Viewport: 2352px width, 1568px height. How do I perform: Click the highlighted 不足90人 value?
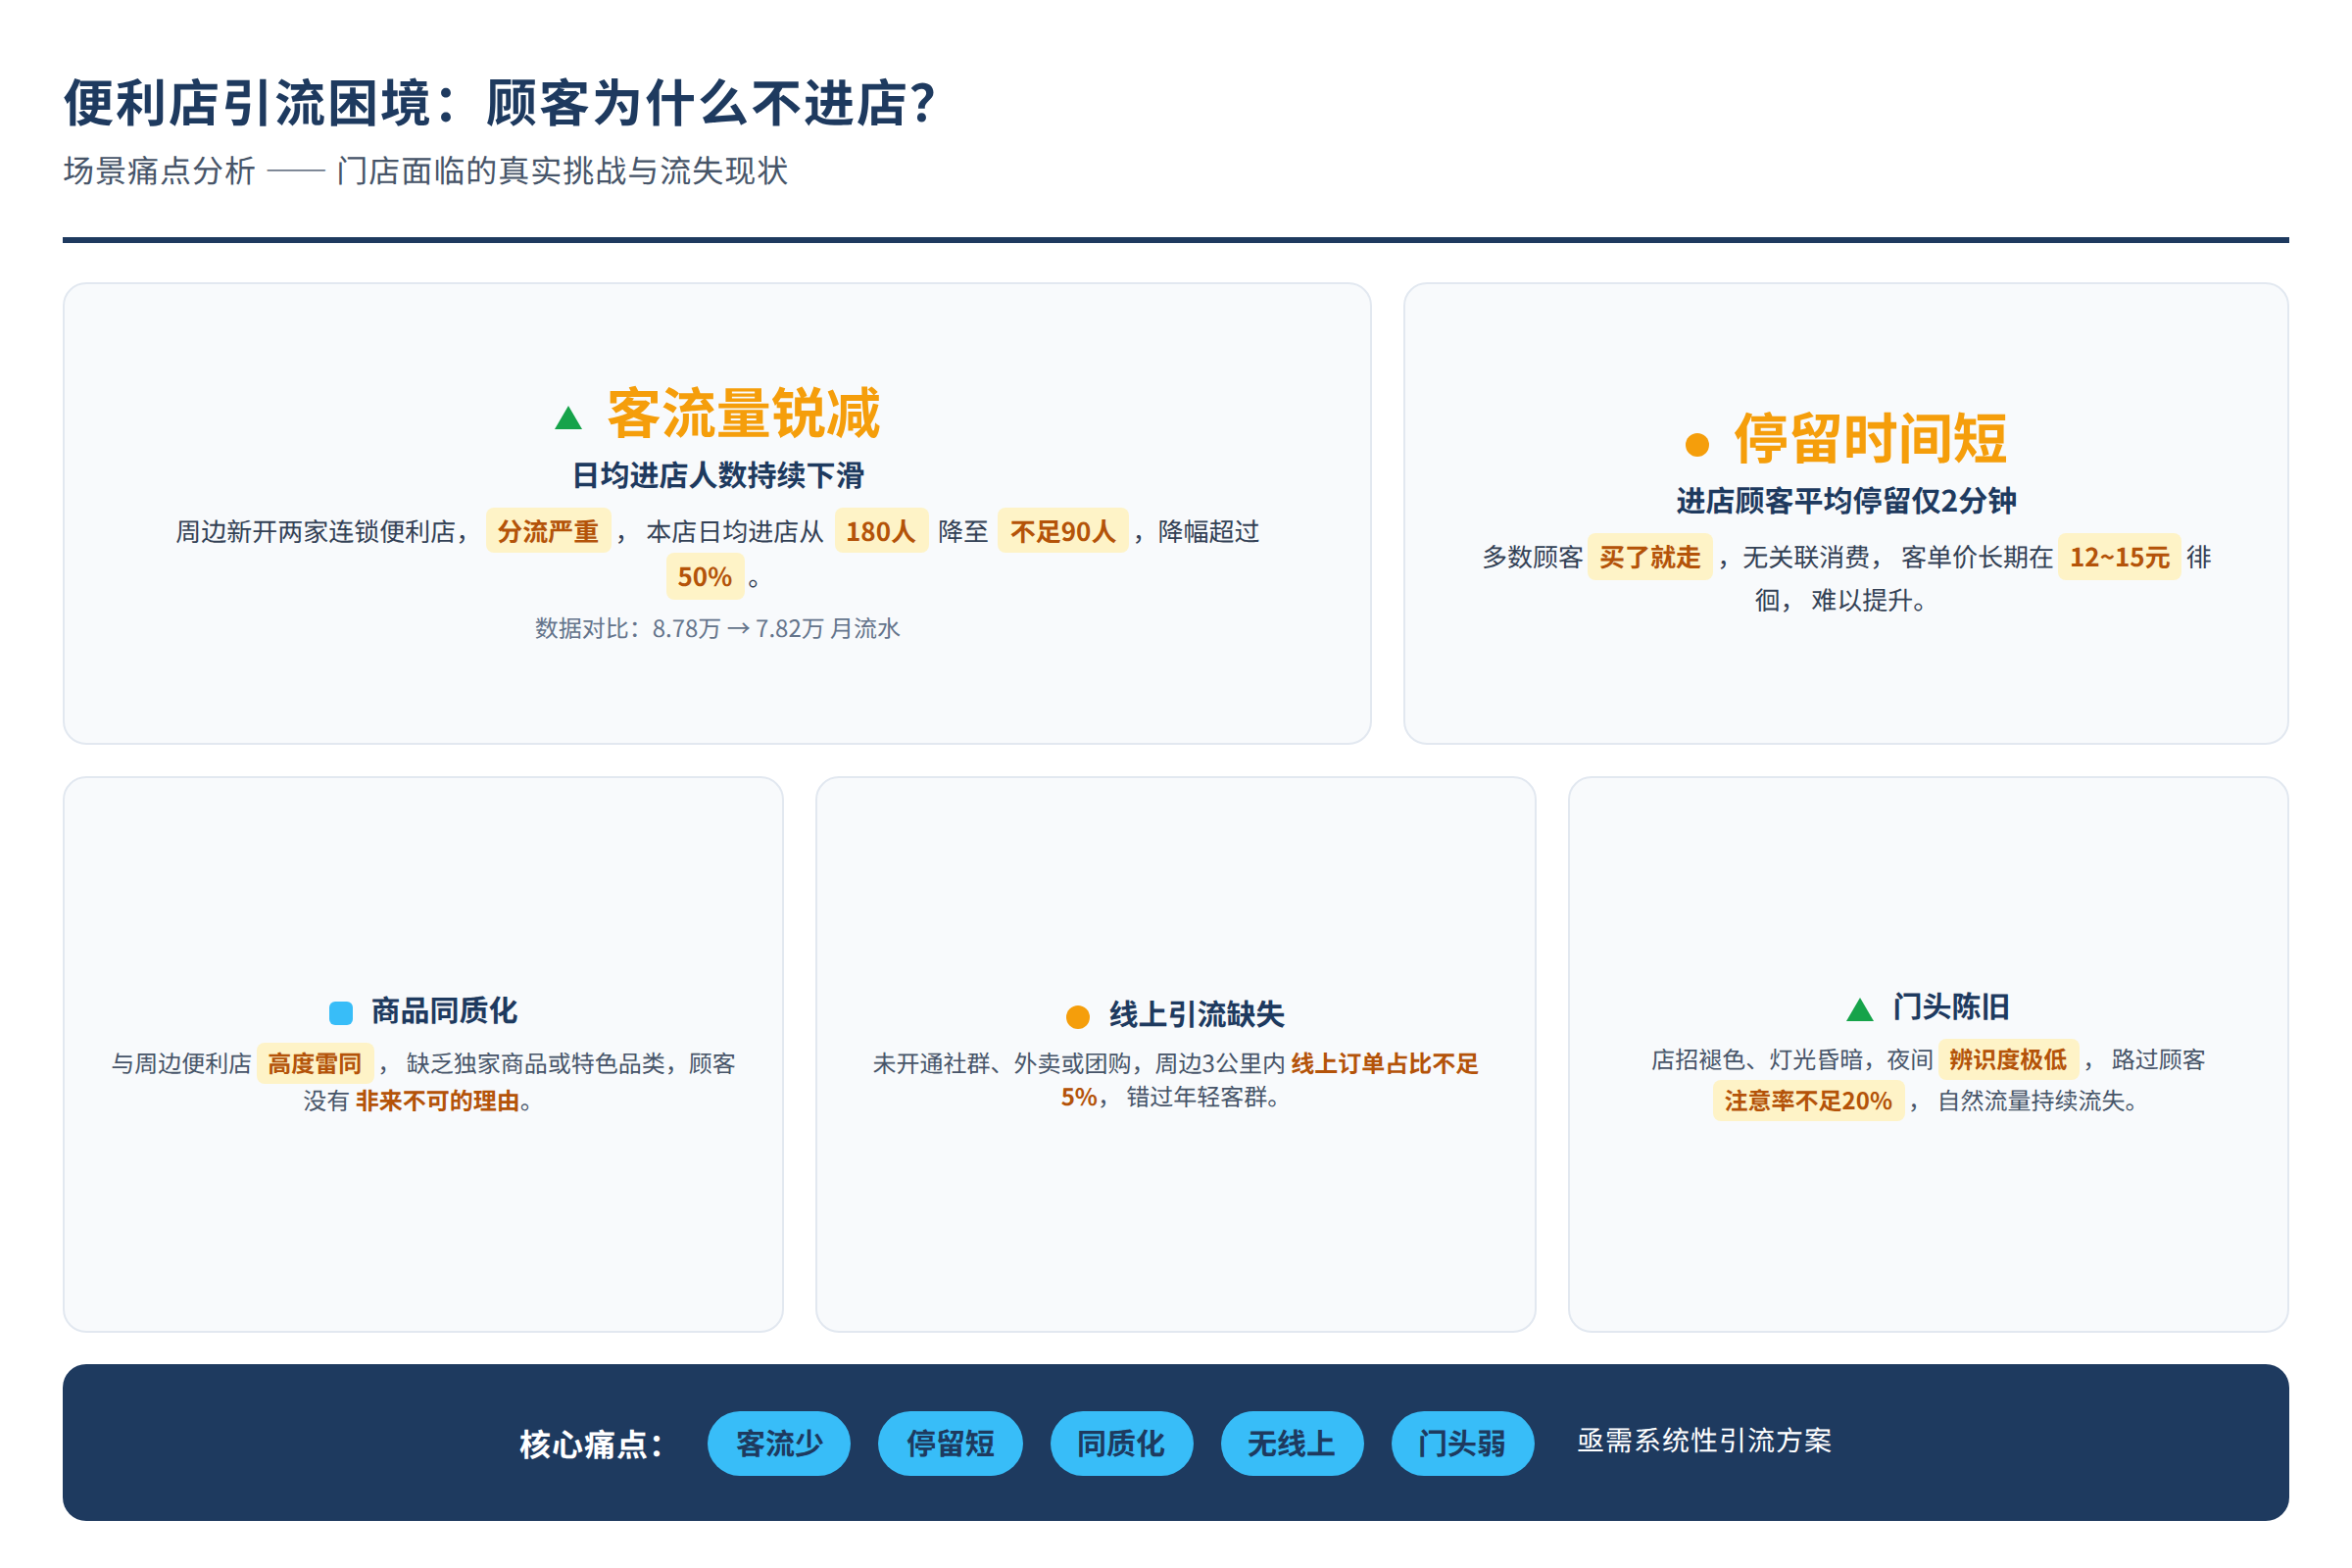click(1063, 531)
